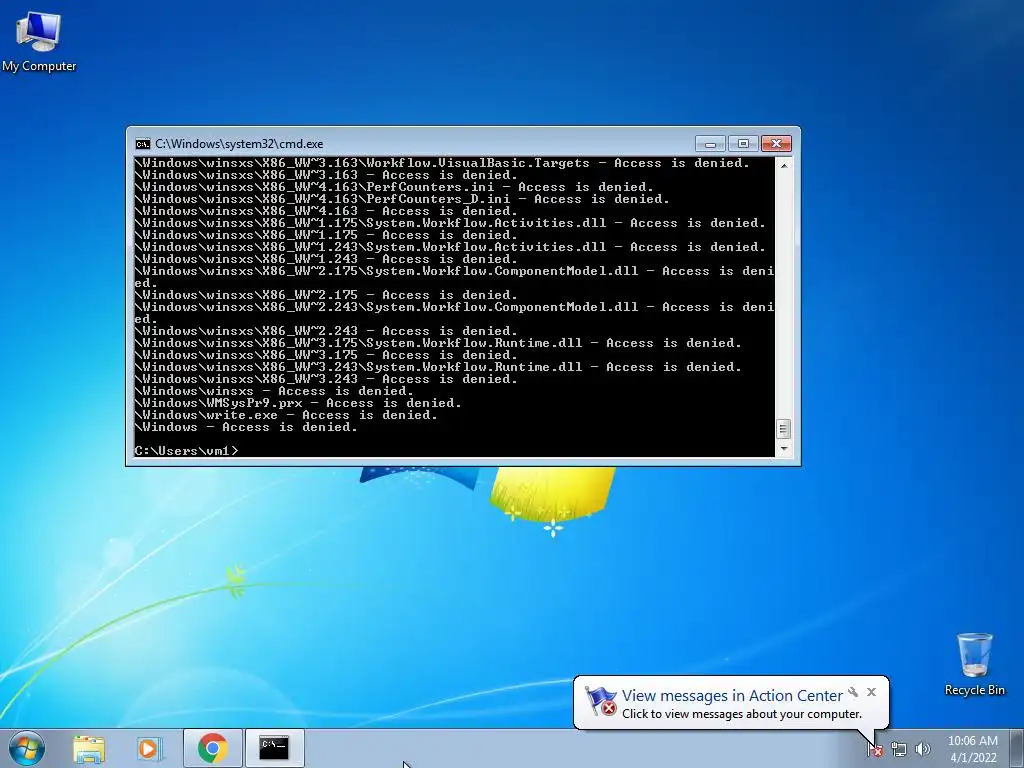Click the \Windows\winsxs - Access is denied line
This screenshot has width=1024, height=768.
tap(274, 391)
